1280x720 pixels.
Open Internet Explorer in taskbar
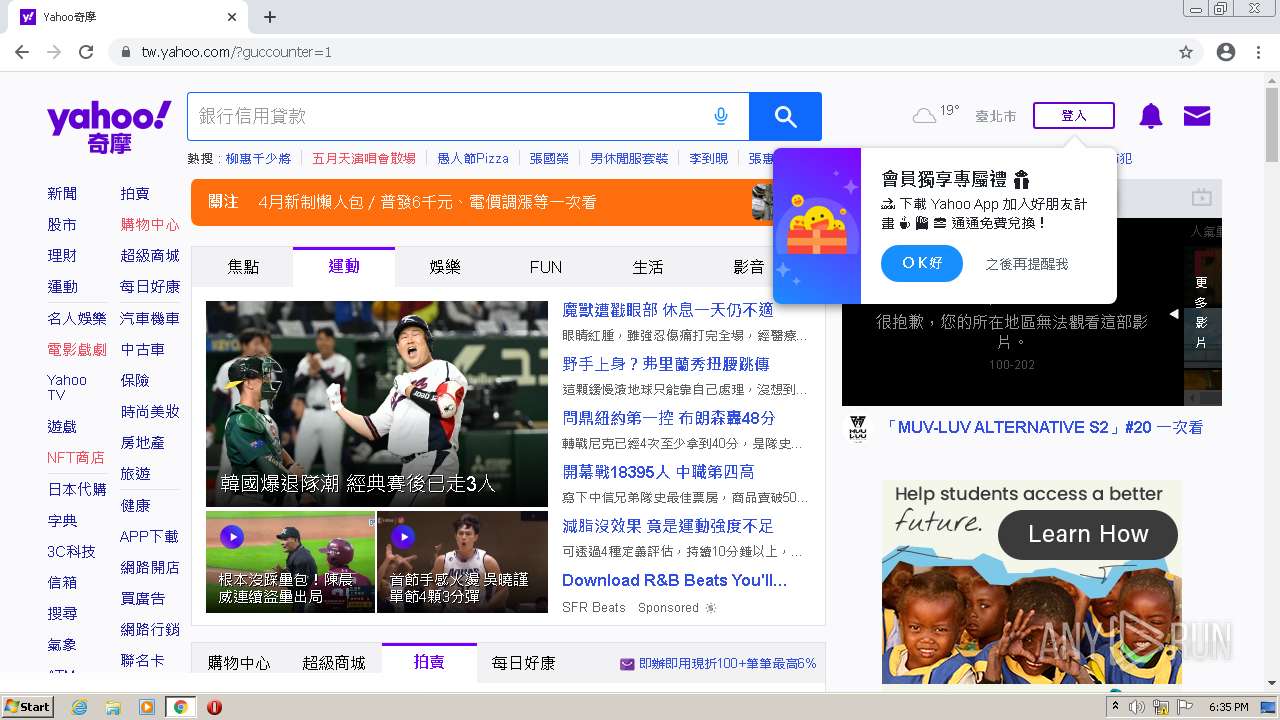(79, 707)
